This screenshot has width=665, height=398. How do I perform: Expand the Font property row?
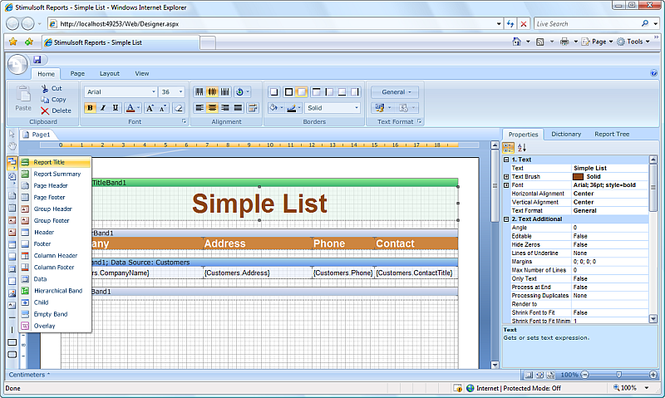506,185
